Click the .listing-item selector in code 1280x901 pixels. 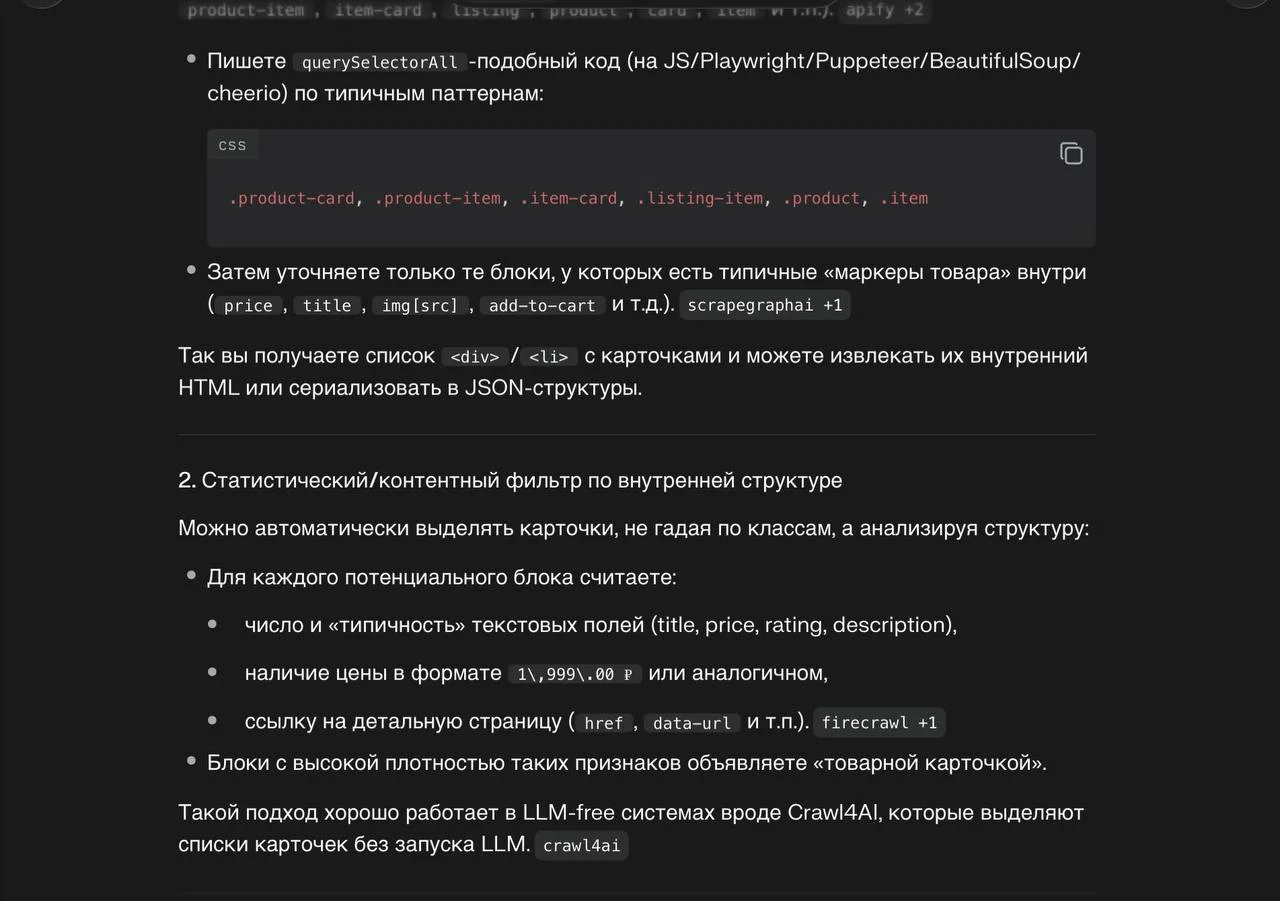(x=700, y=198)
